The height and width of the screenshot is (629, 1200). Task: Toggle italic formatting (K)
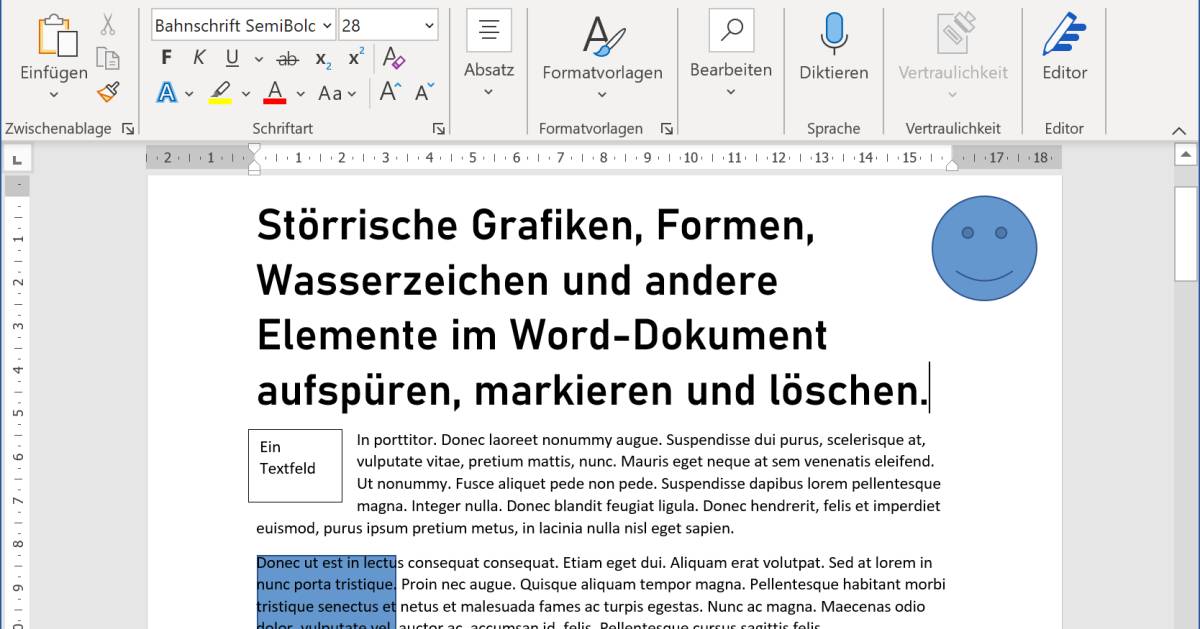pos(199,58)
